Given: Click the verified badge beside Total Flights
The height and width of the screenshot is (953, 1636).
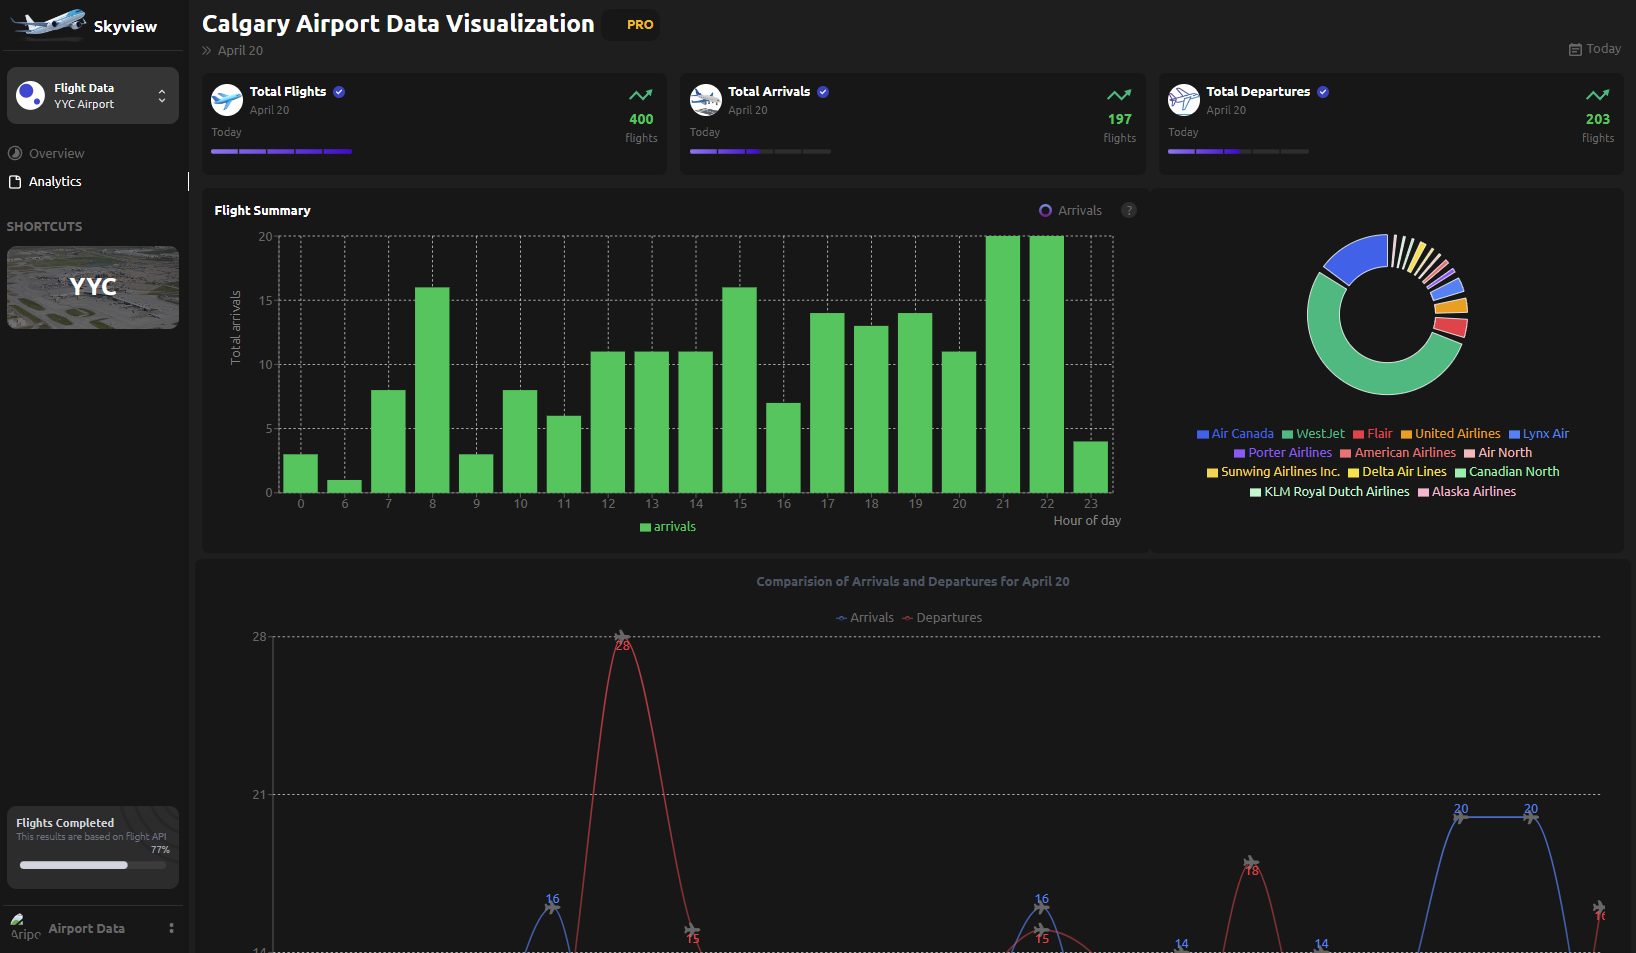Looking at the screenshot, I should (x=339, y=92).
